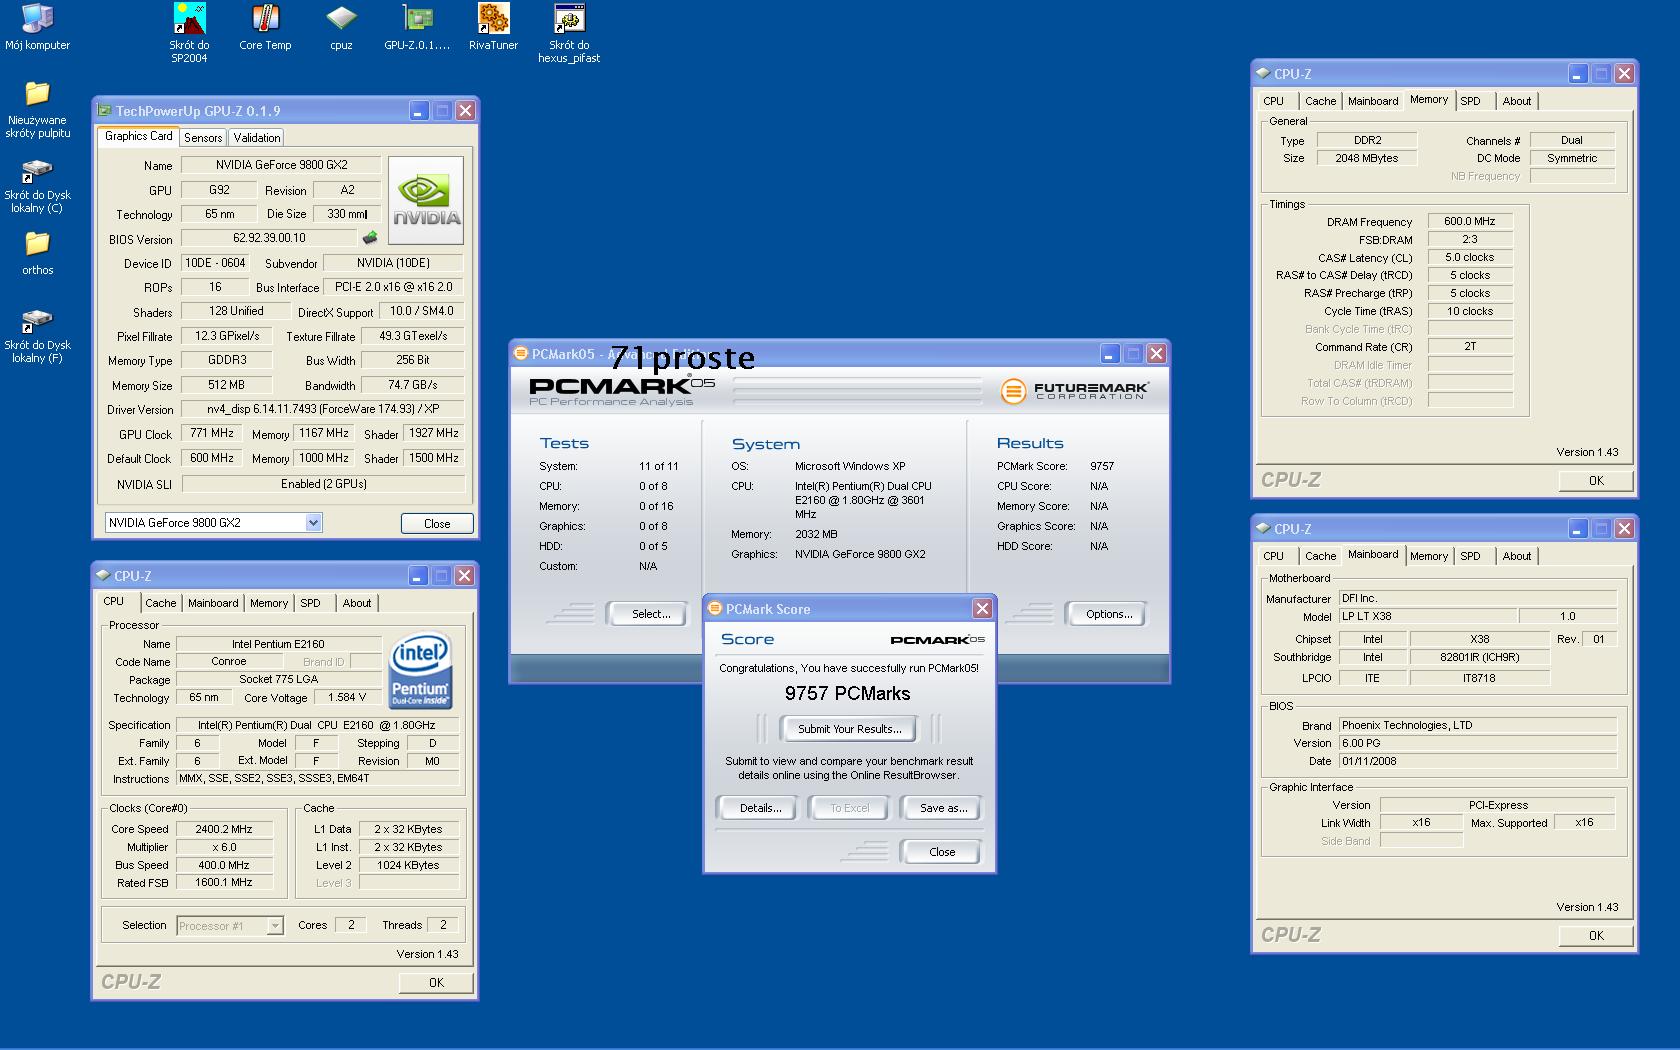Image resolution: width=1680 pixels, height=1050 pixels.
Task: Click Futuremark Corporation logo in PCMark05
Action: click(x=1074, y=390)
